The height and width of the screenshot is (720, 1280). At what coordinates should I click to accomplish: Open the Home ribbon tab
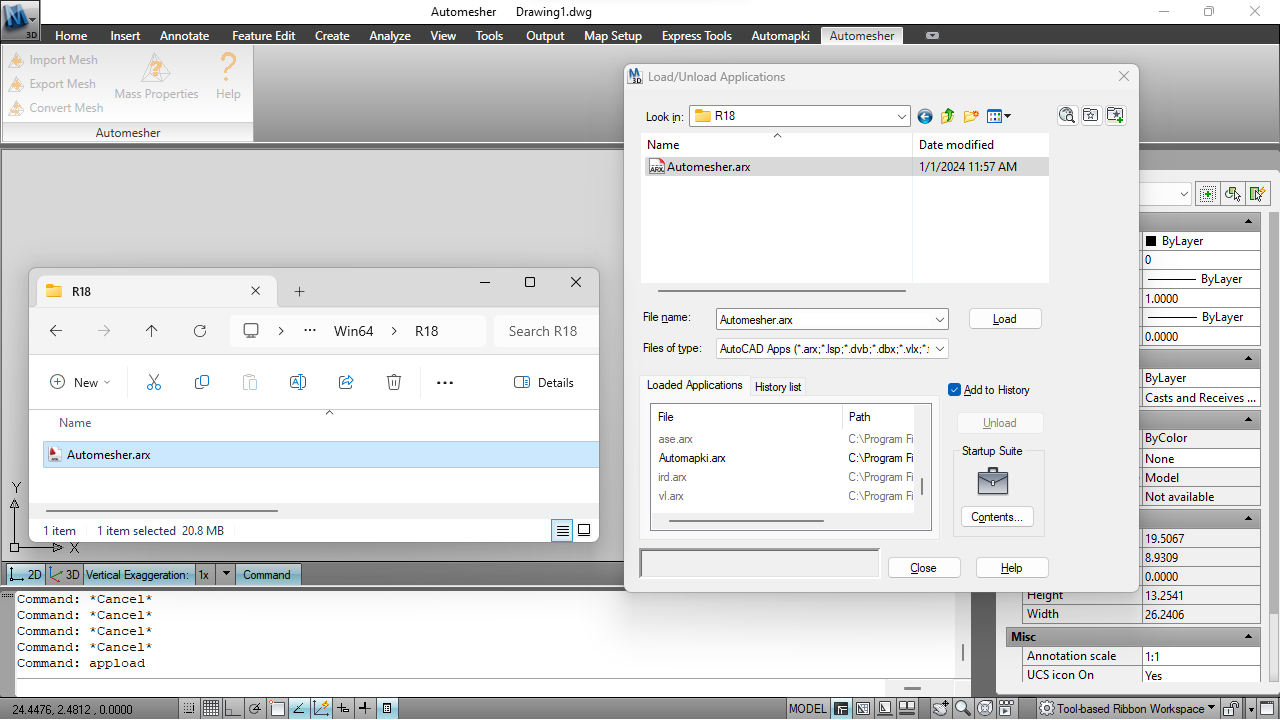(x=71, y=36)
